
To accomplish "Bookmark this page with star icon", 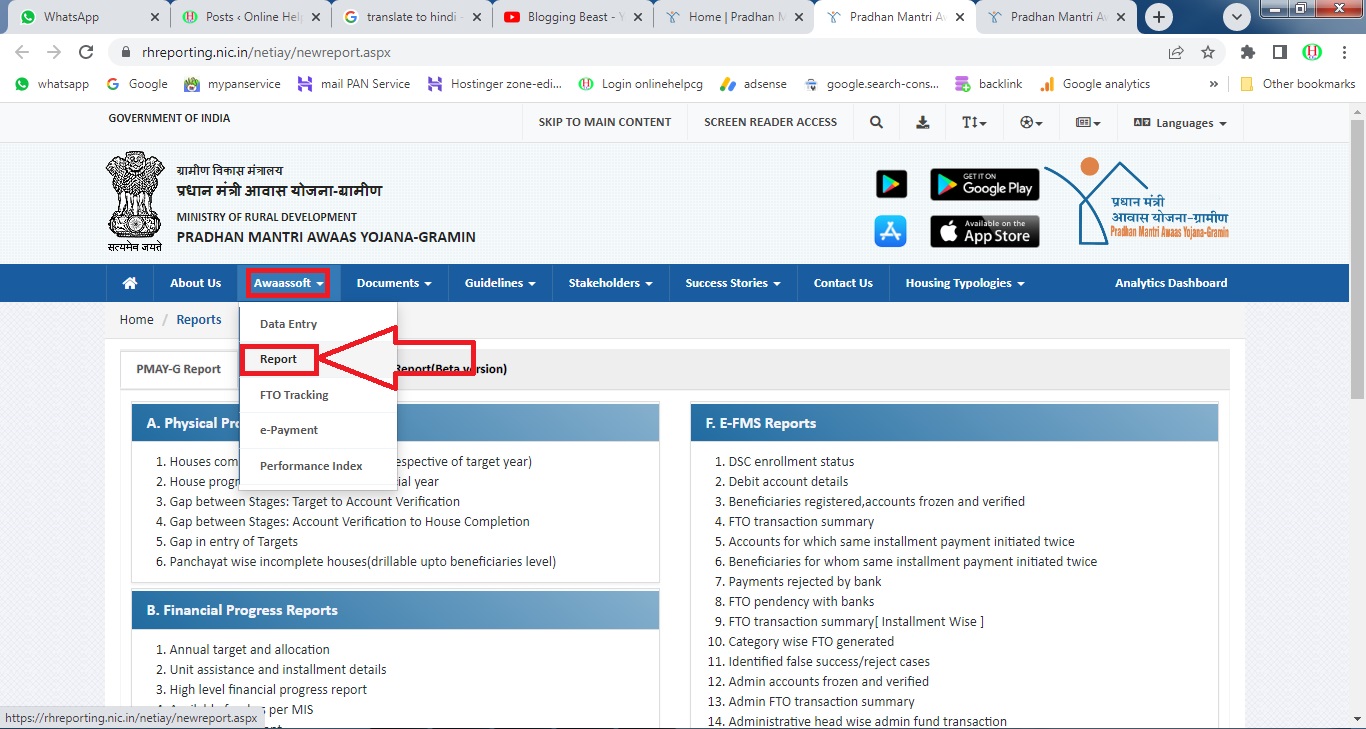I will point(1207,53).
